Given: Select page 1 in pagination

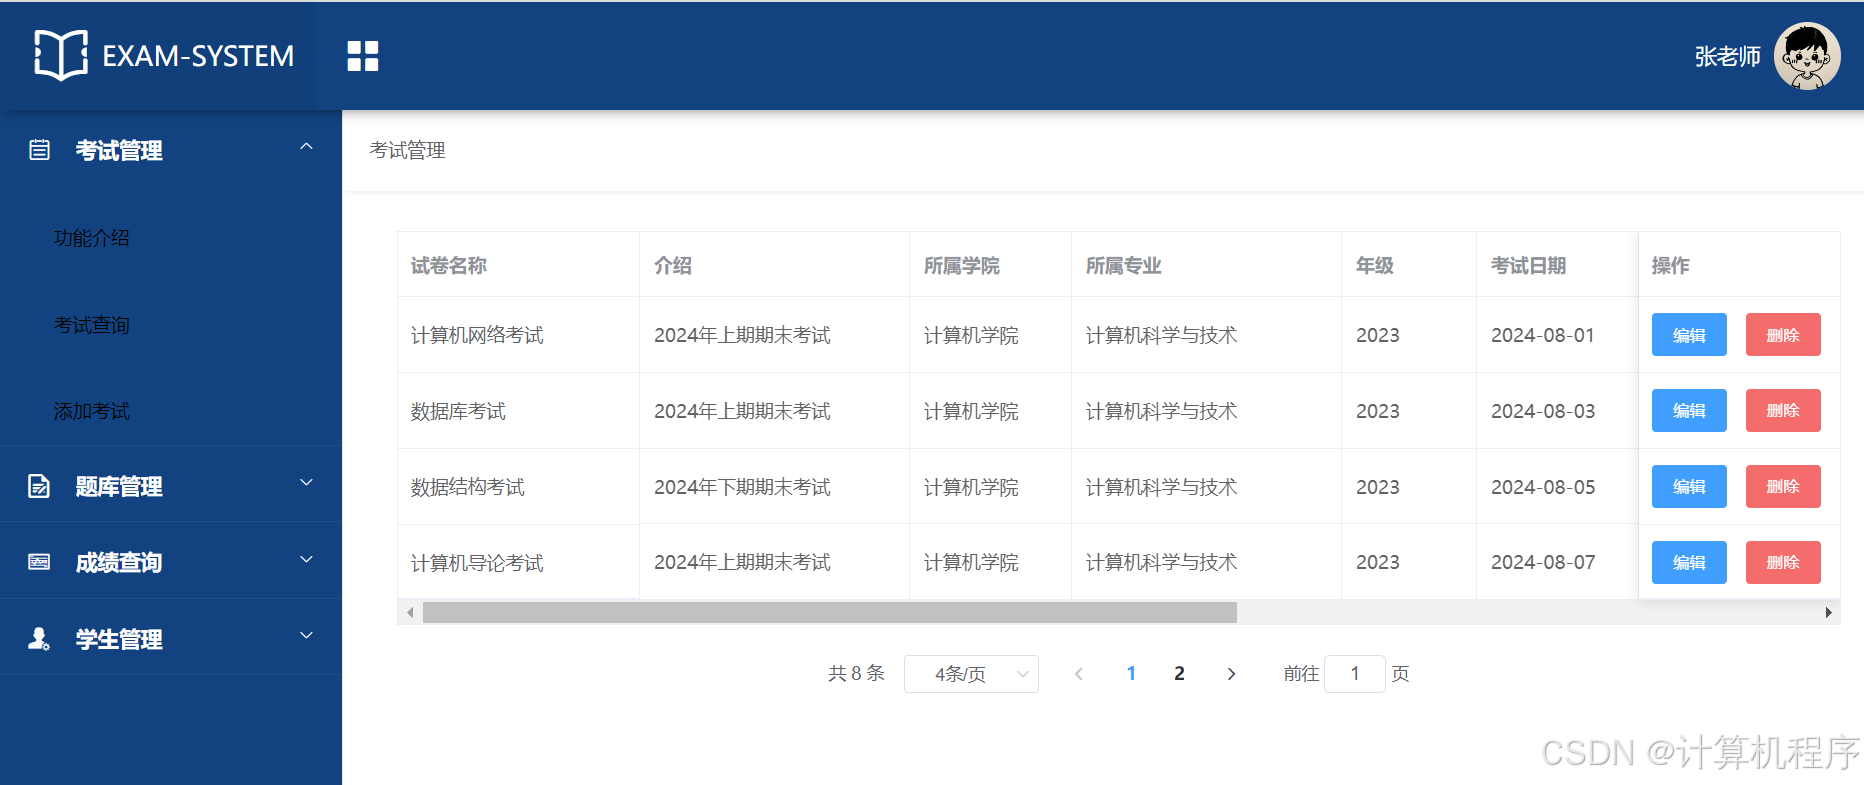Looking at the screenshot, I should click(x=1131, y=674).
